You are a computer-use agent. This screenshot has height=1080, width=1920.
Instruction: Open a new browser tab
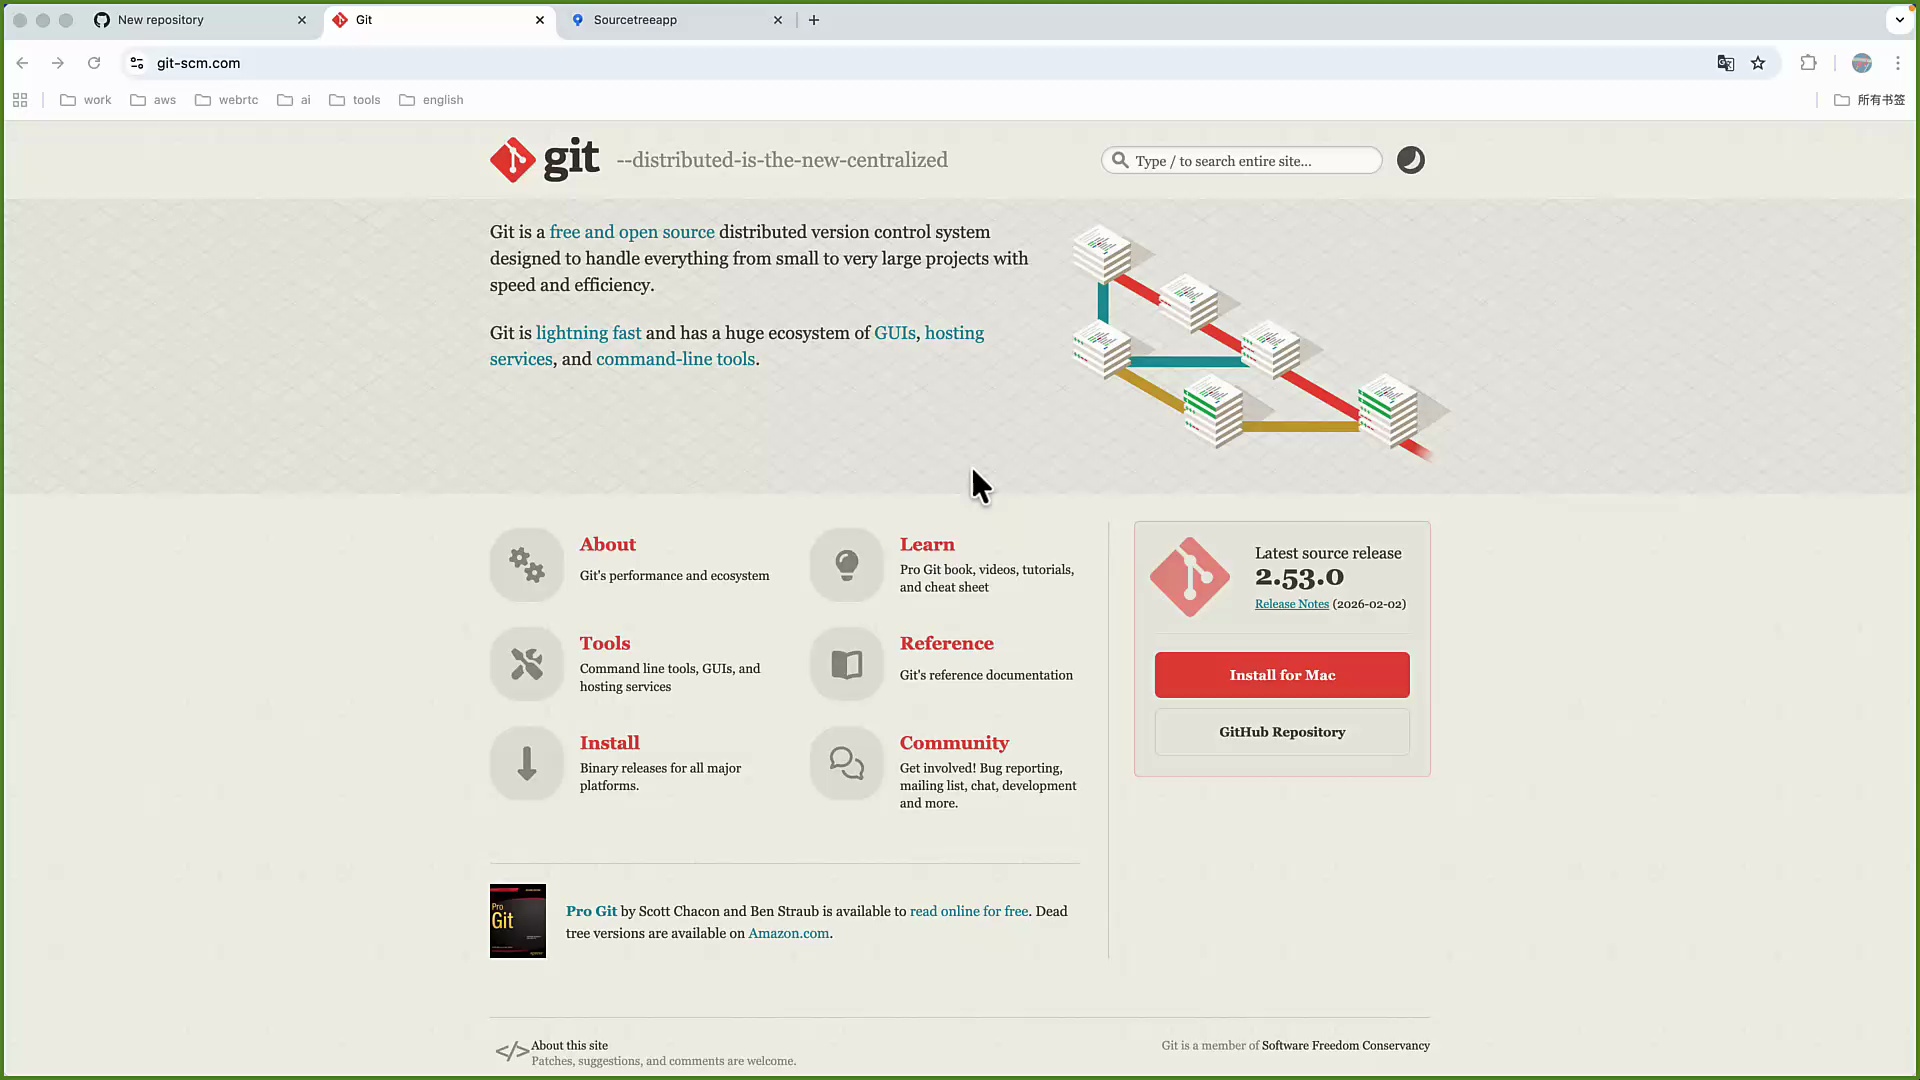[x=814, y=20]
